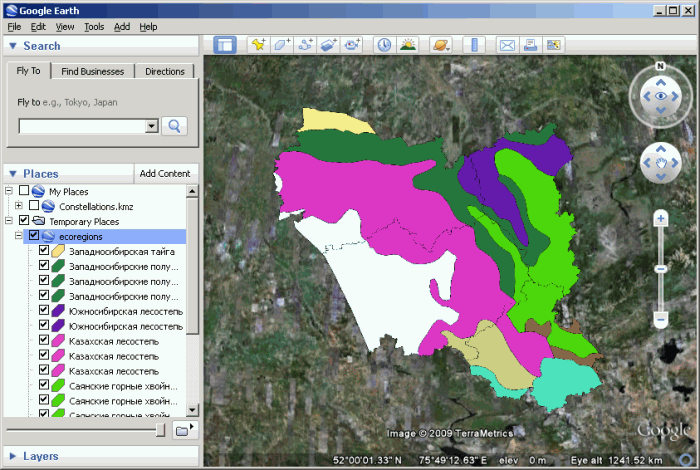Viewport: 700px width, 470px height.
Task: Expand the Constellations.kmz tree node
Action: pyautogui.click(x=19, y=206)
